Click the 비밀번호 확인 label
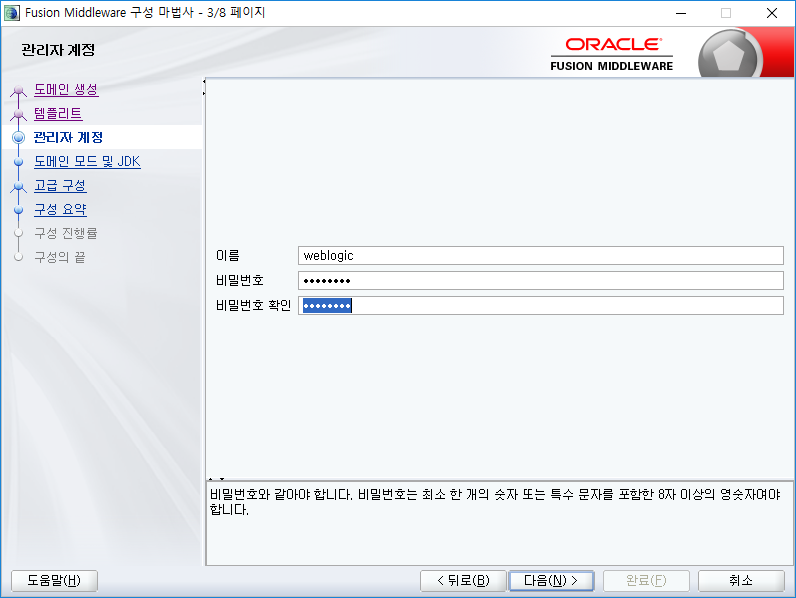Image resolution: width=796 pixels, height=598 pixels. pyautogui.click(x=253, y=305)
